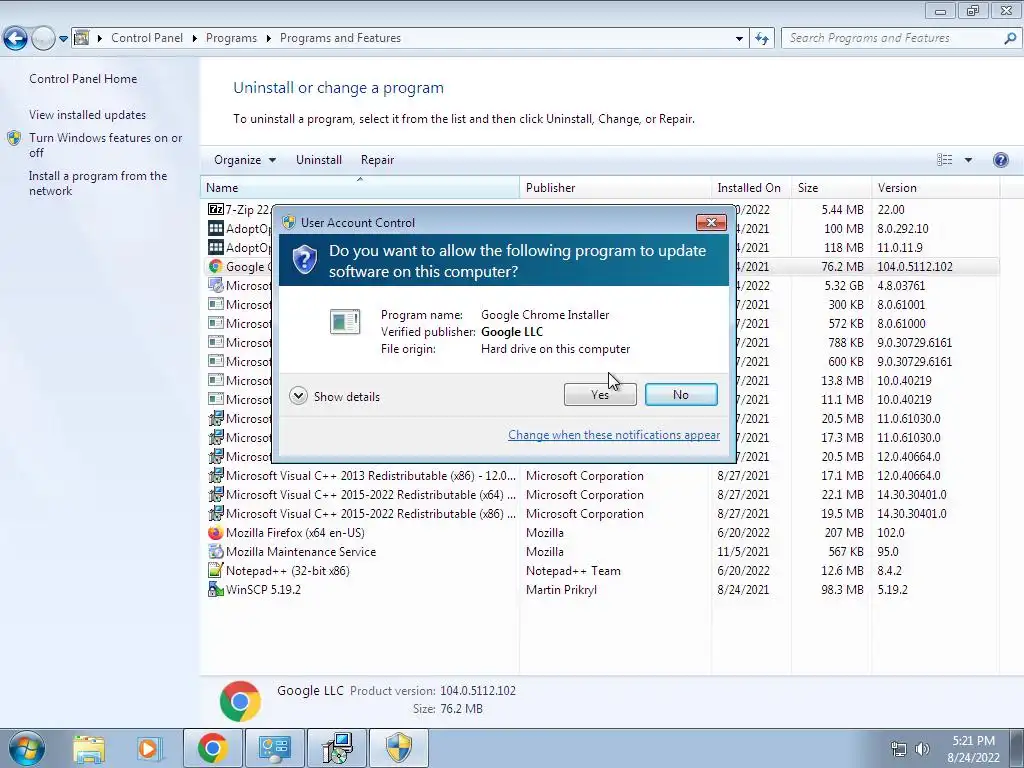Click No in User Account Control dialog
Image resolution: width=1024 pixels, height=768 pixels.
[681, 394]
